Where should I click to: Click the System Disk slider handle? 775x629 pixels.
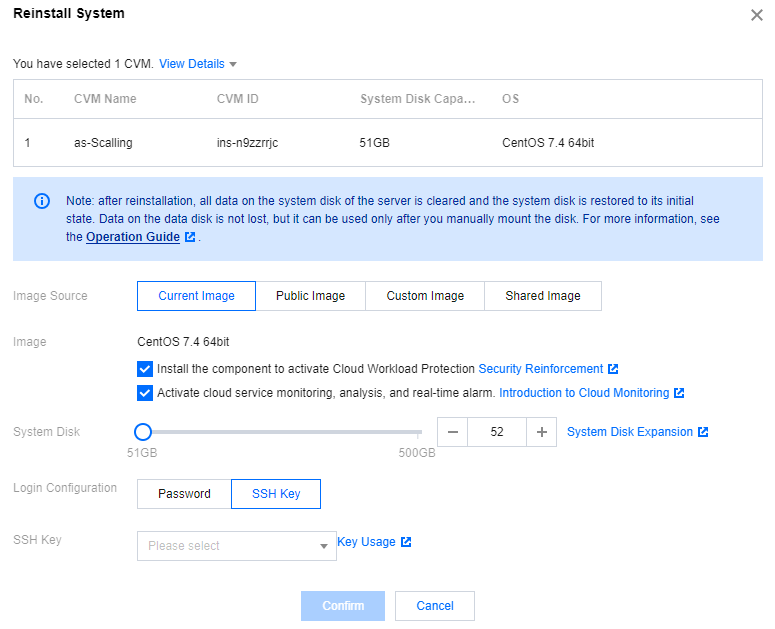[143, 432]
